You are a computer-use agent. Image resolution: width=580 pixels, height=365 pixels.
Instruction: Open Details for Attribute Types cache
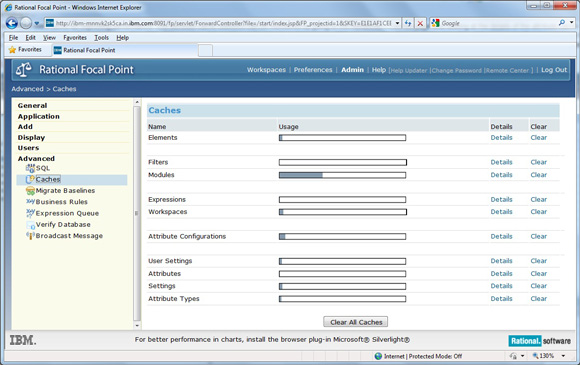(501, 298)
